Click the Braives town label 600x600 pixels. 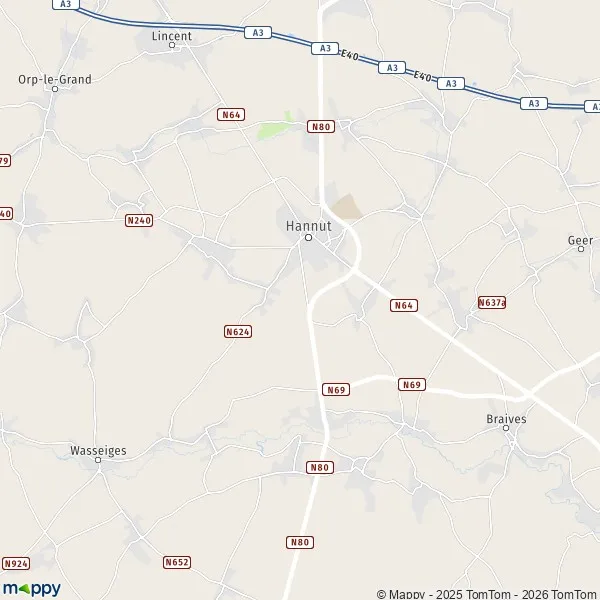tap(506, 419)
